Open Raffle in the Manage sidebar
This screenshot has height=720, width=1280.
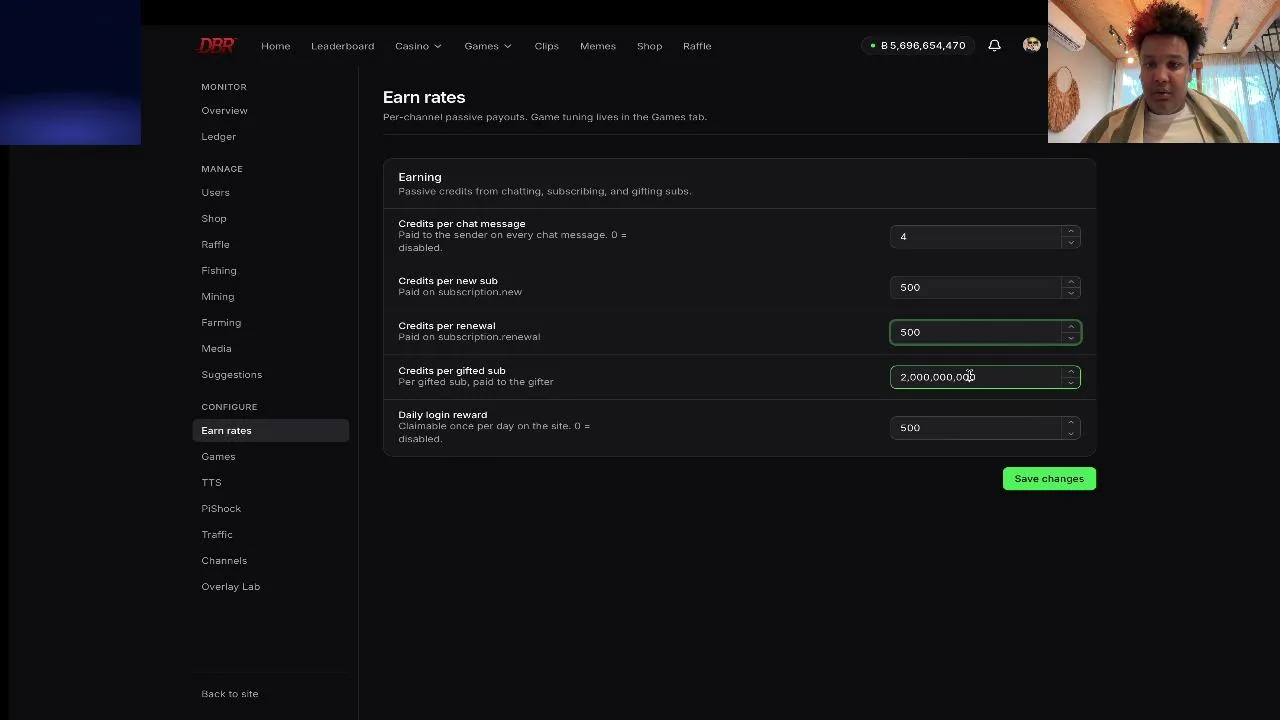pyautogui.click(x=215, y=244)
